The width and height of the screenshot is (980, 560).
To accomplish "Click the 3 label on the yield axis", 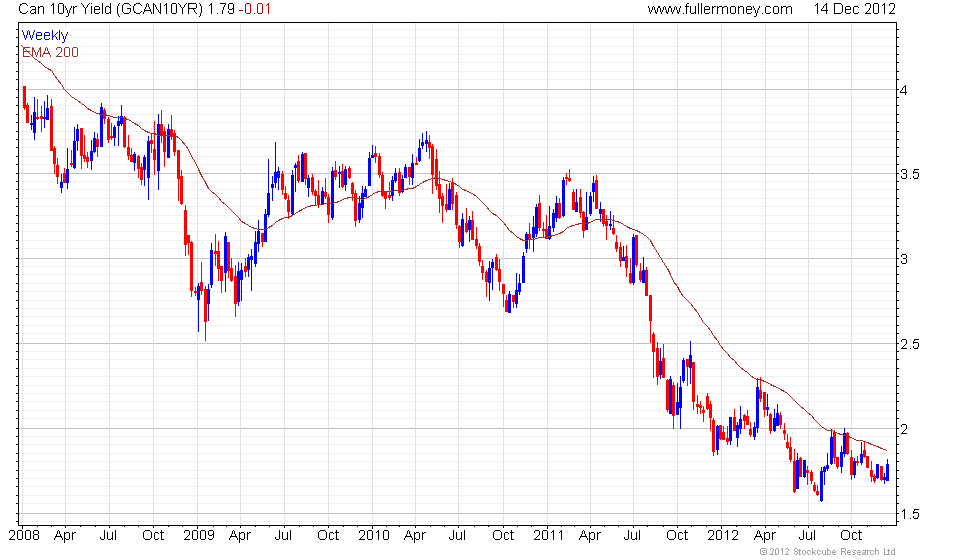I will [x=904, y=259].
